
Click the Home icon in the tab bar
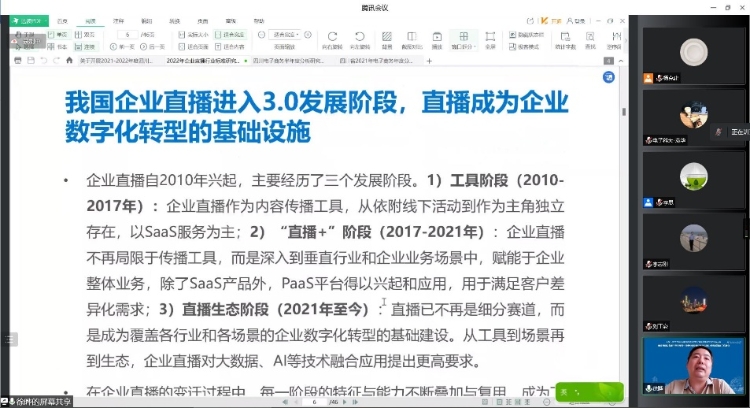[x=68, y=61]
